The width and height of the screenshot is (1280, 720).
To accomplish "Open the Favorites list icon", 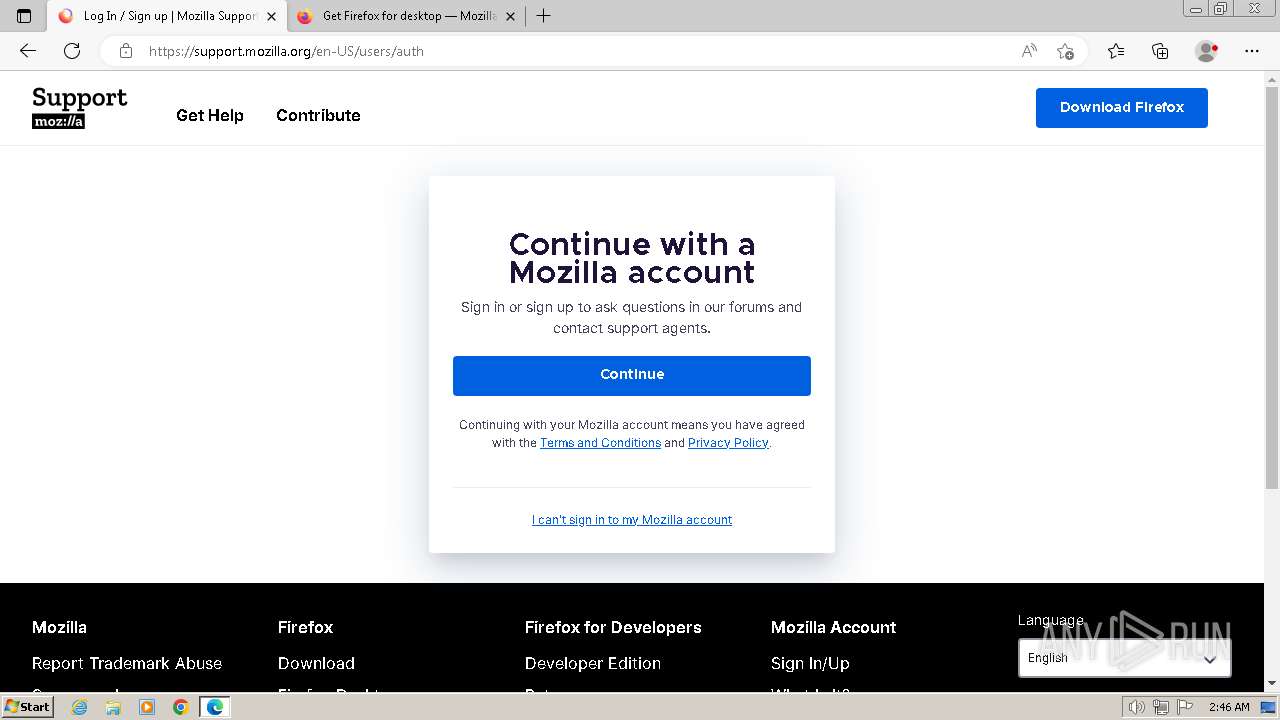I will point(1116,51).
